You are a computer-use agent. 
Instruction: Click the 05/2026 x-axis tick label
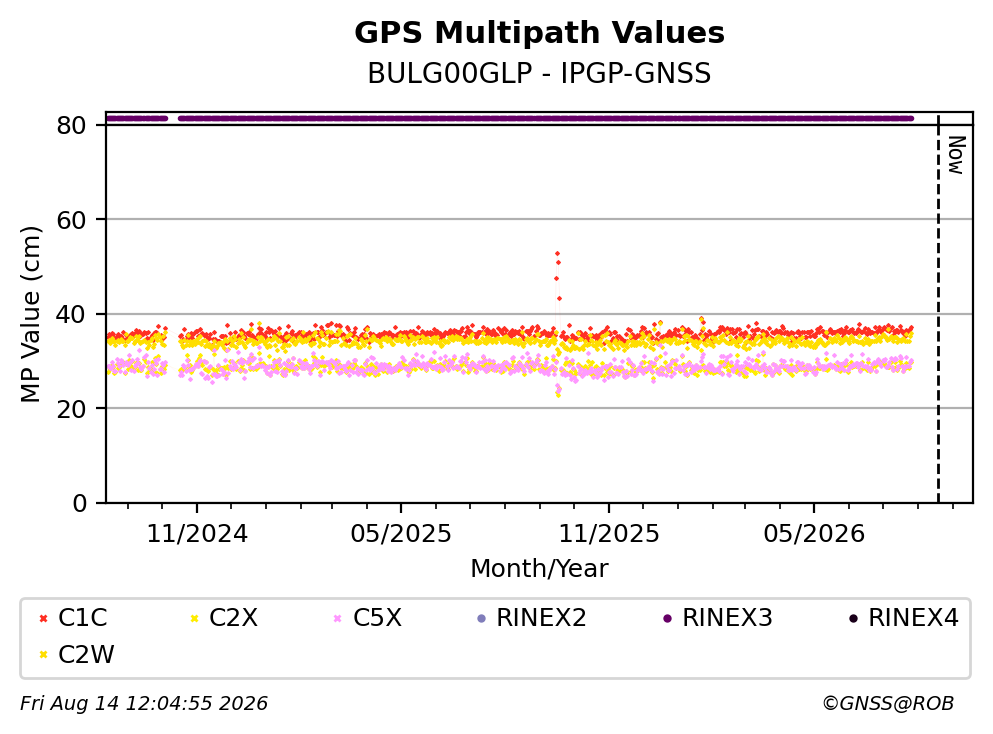814,534
